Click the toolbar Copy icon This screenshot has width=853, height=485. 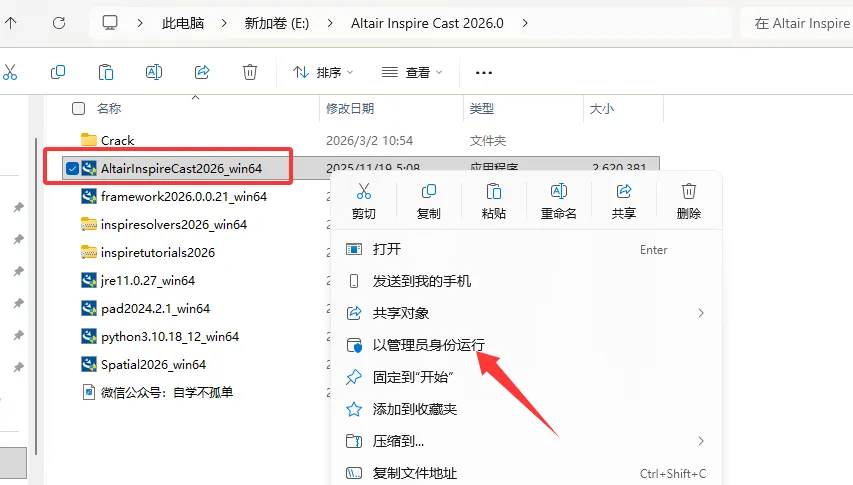coord(58,72)
